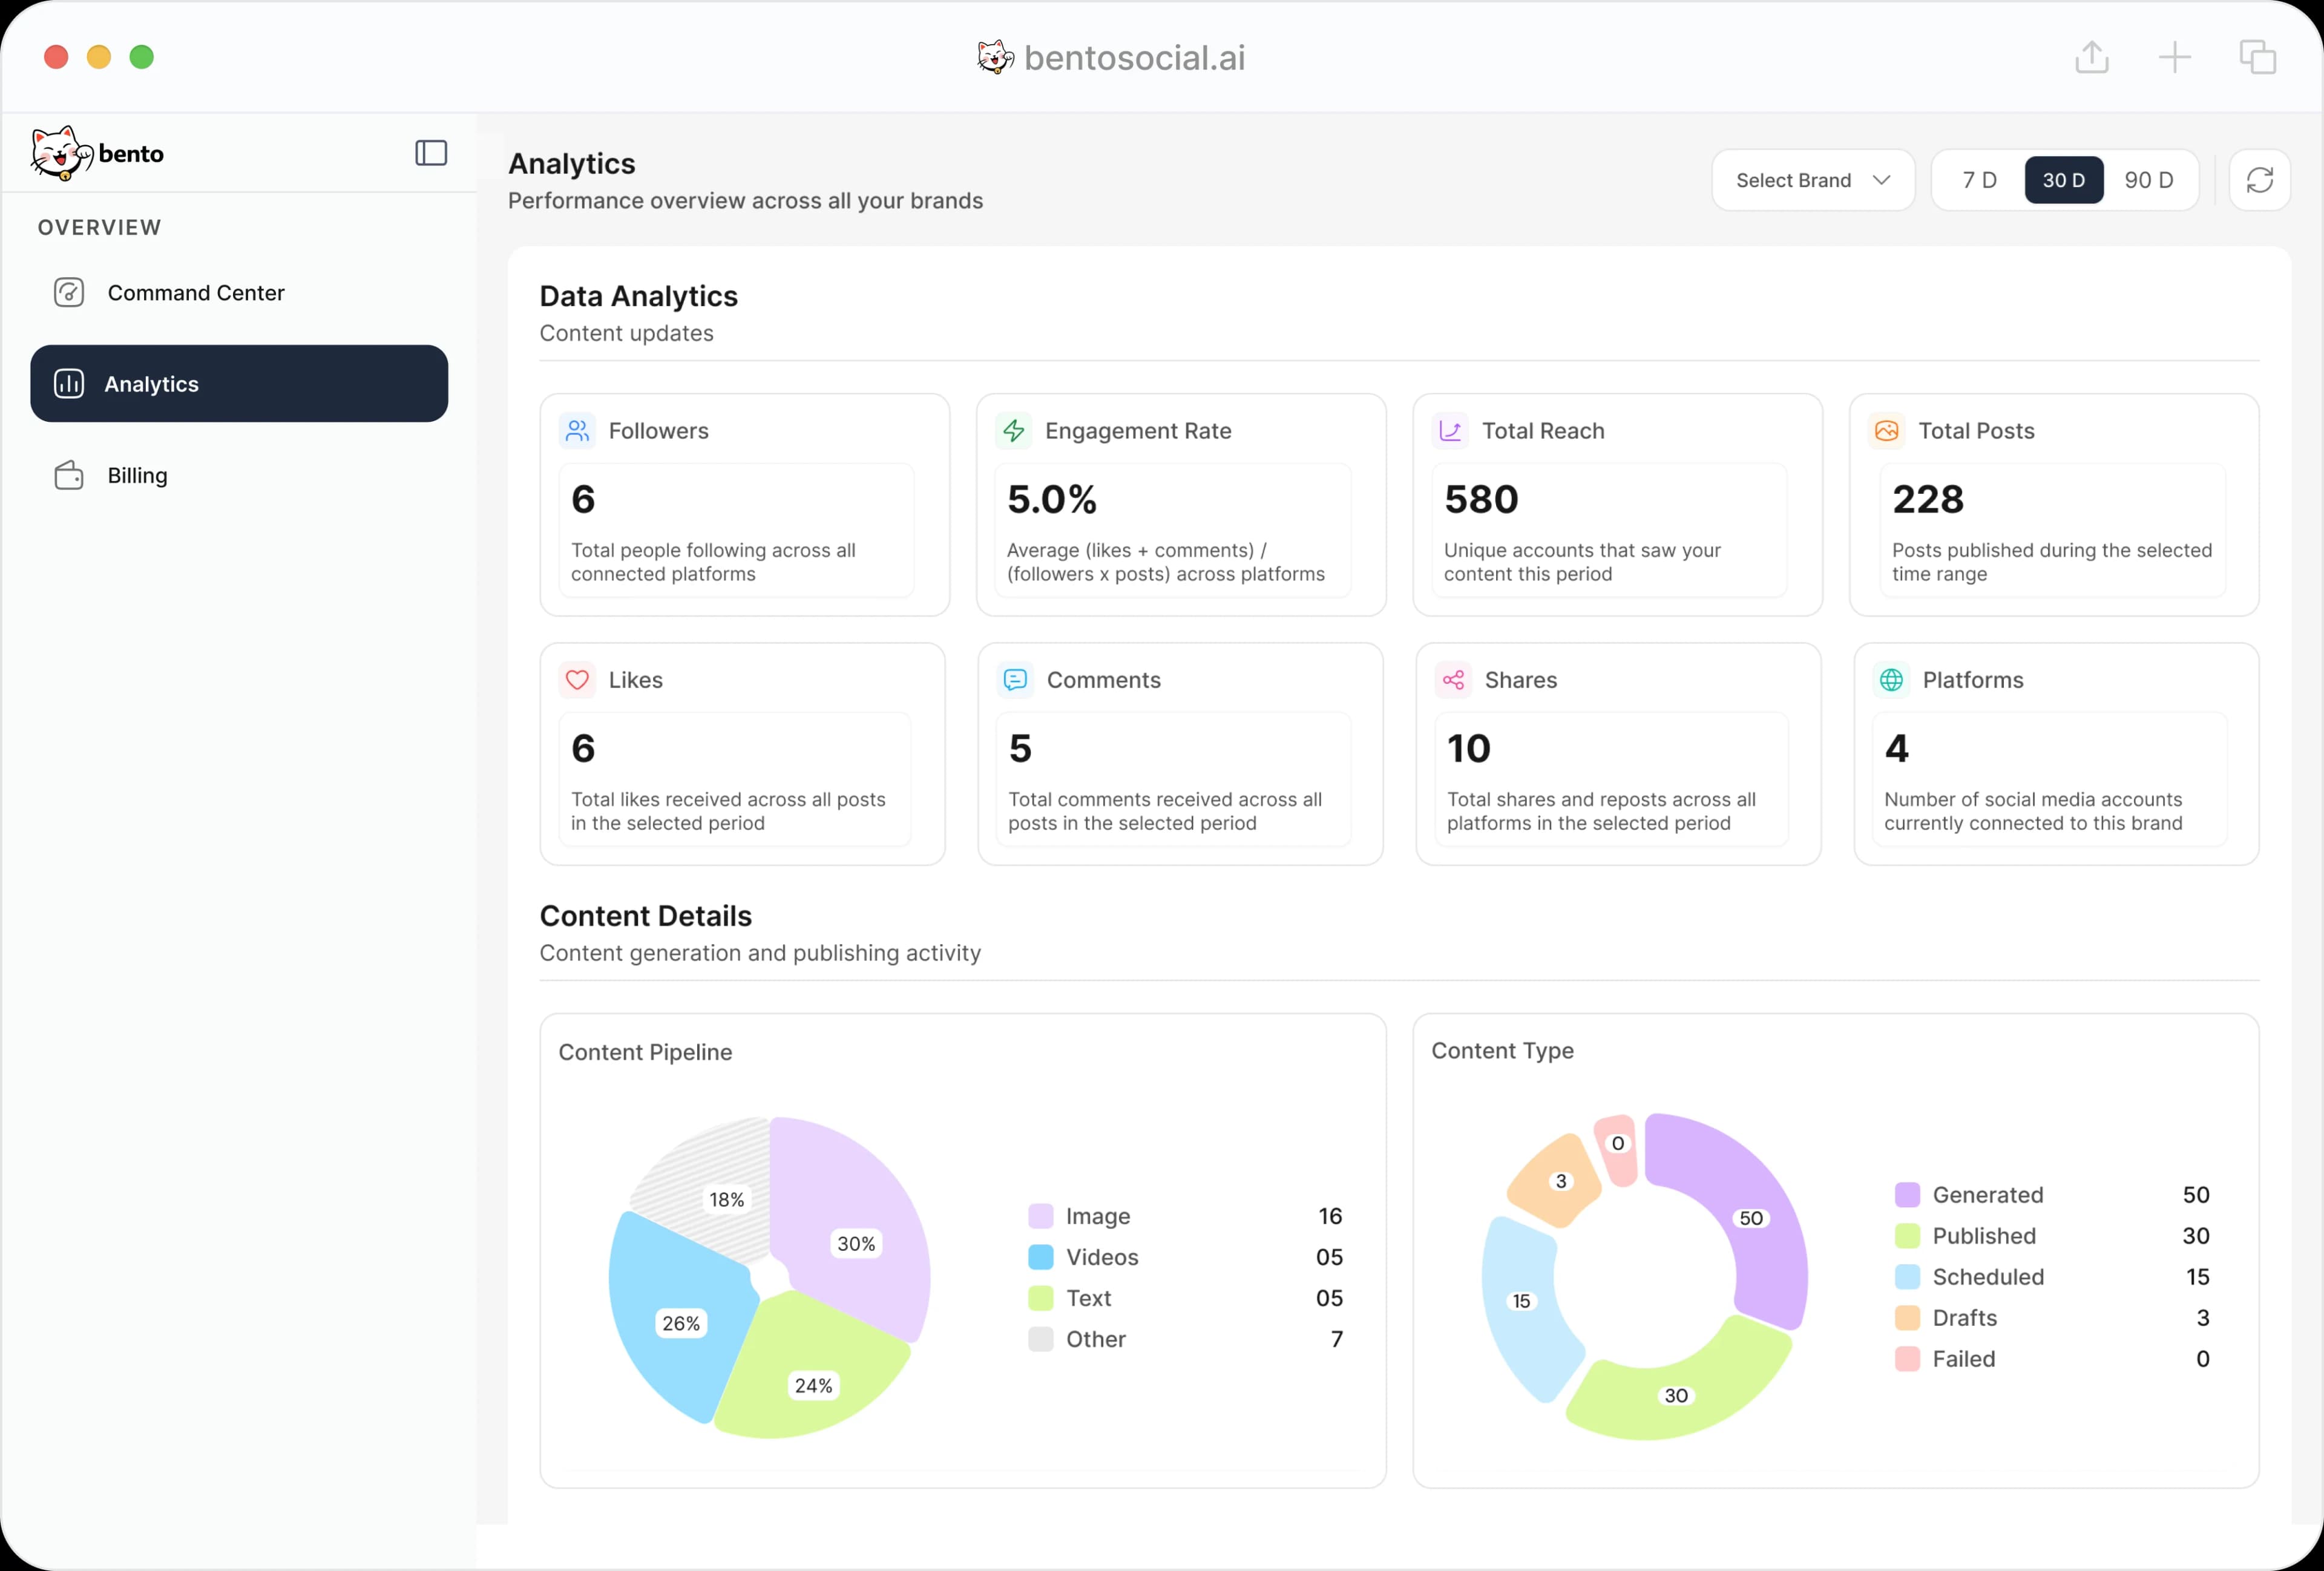
Task: Click the Data Analytics section heading
Action: (x=638, y=296)
